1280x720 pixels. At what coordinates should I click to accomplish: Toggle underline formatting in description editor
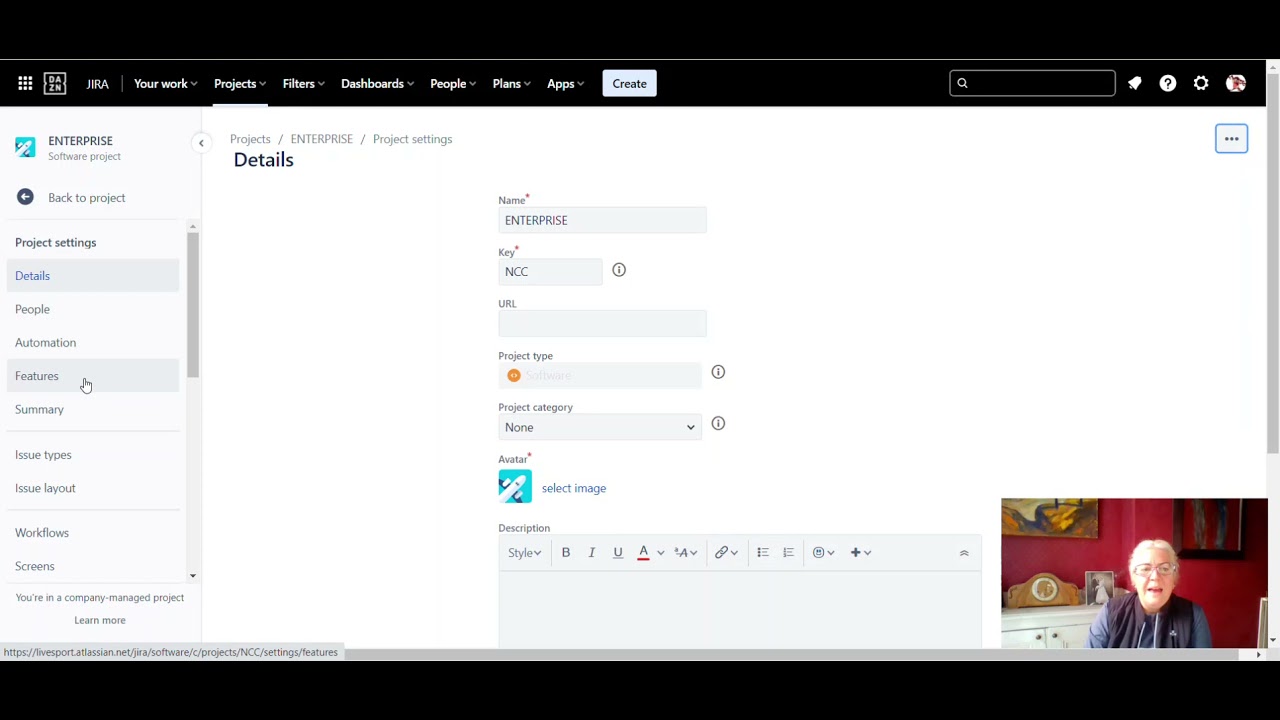pos(618,552)
